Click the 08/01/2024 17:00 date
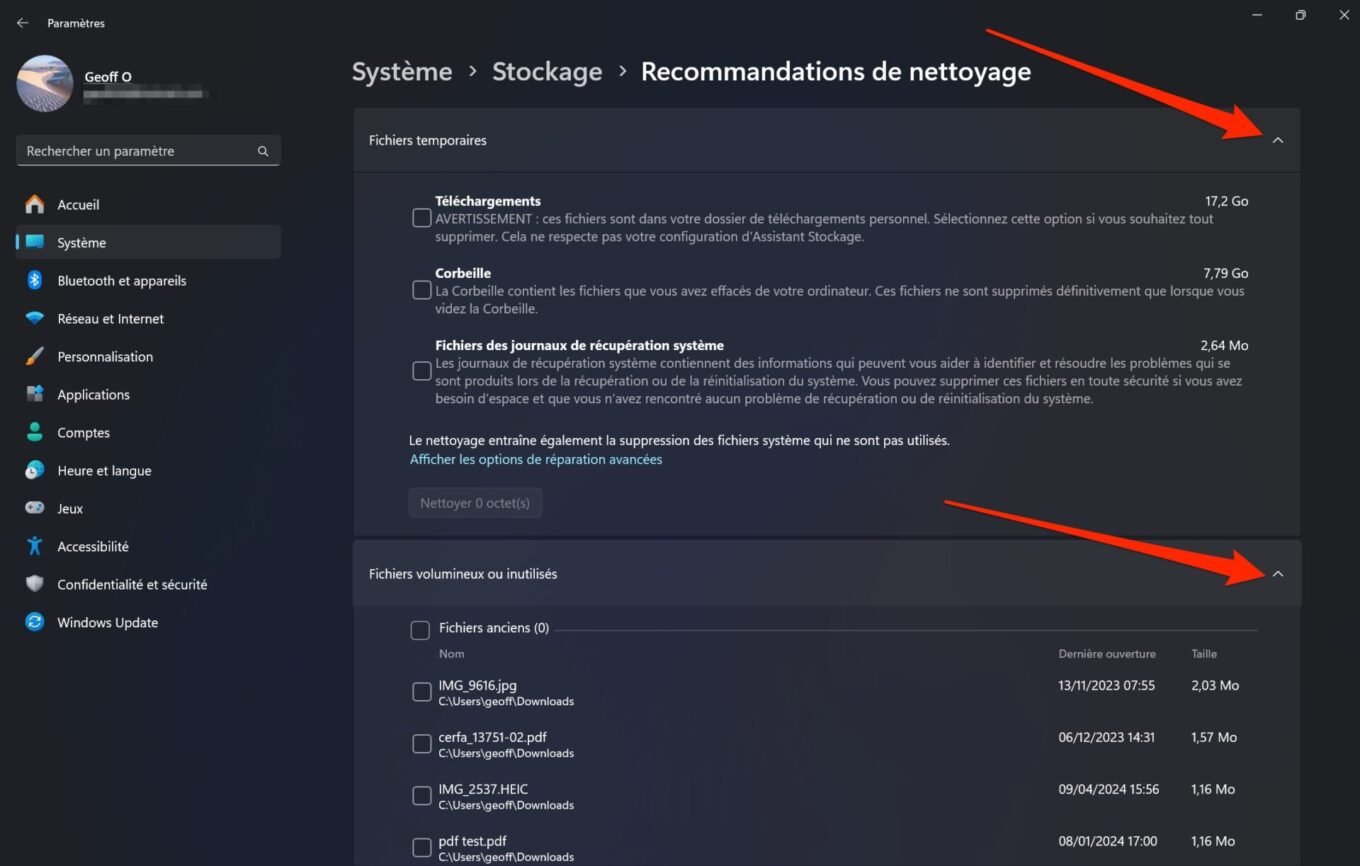 point(1108,841)
